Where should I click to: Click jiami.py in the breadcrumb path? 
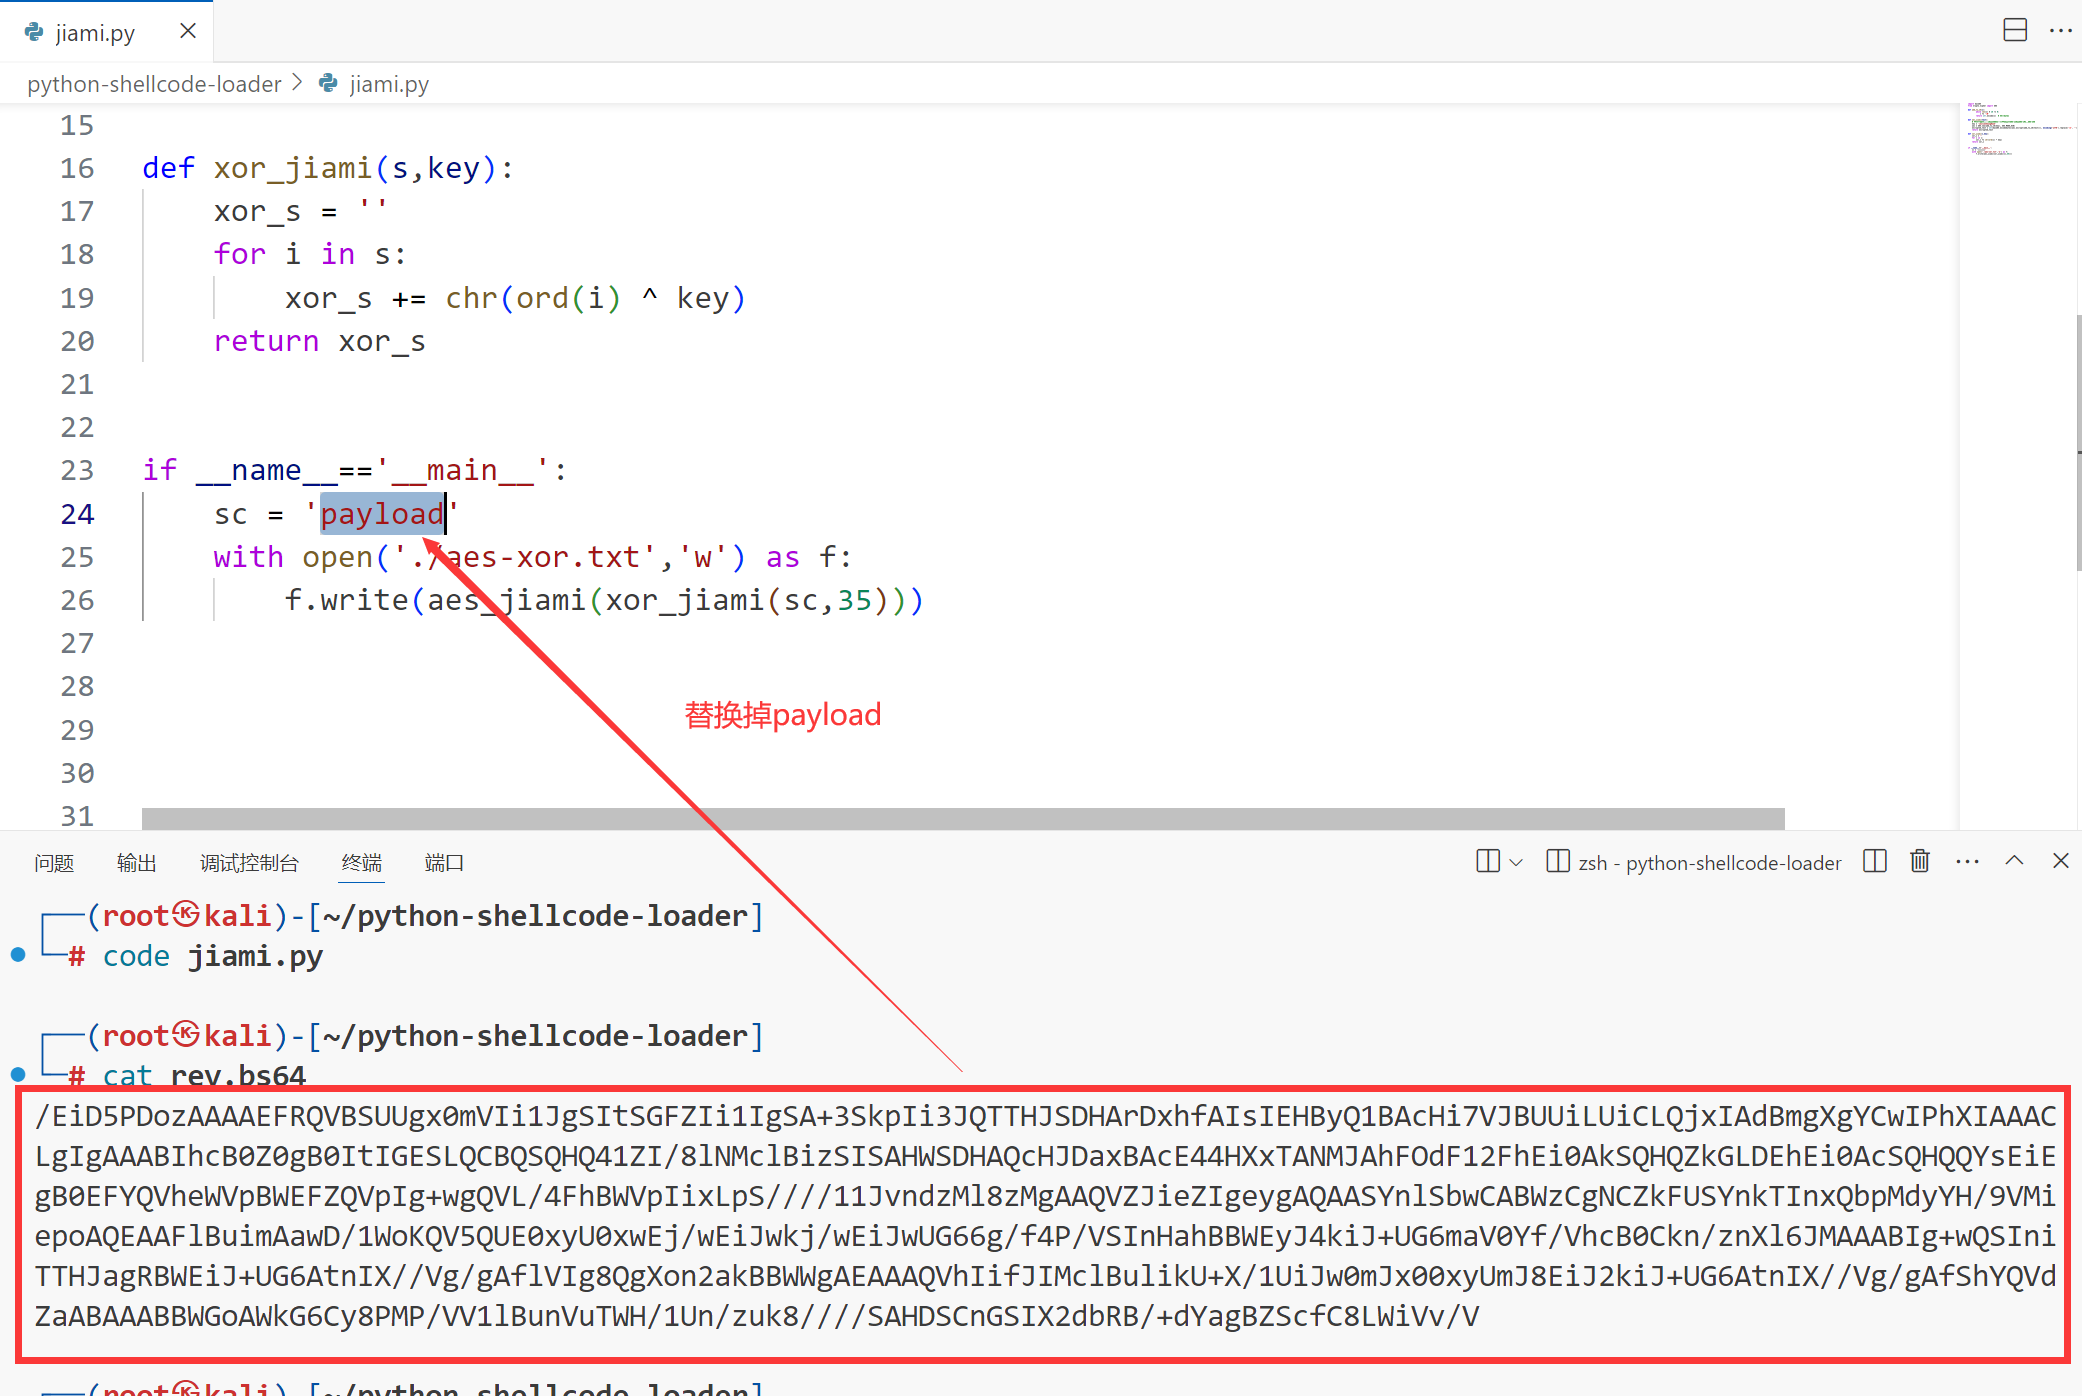click(x=388, y=84)
